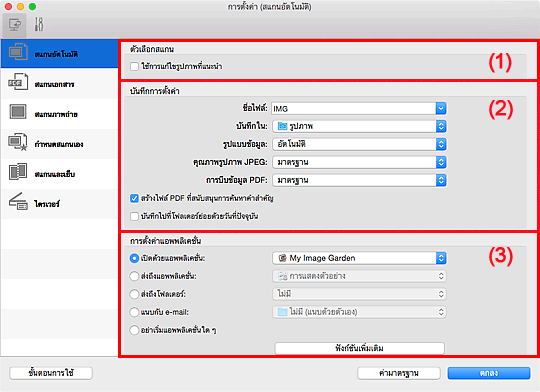Select เปิดด้วยแอพพลิเคชั่น radio button

pyautogui.click(x=134, y=258)
